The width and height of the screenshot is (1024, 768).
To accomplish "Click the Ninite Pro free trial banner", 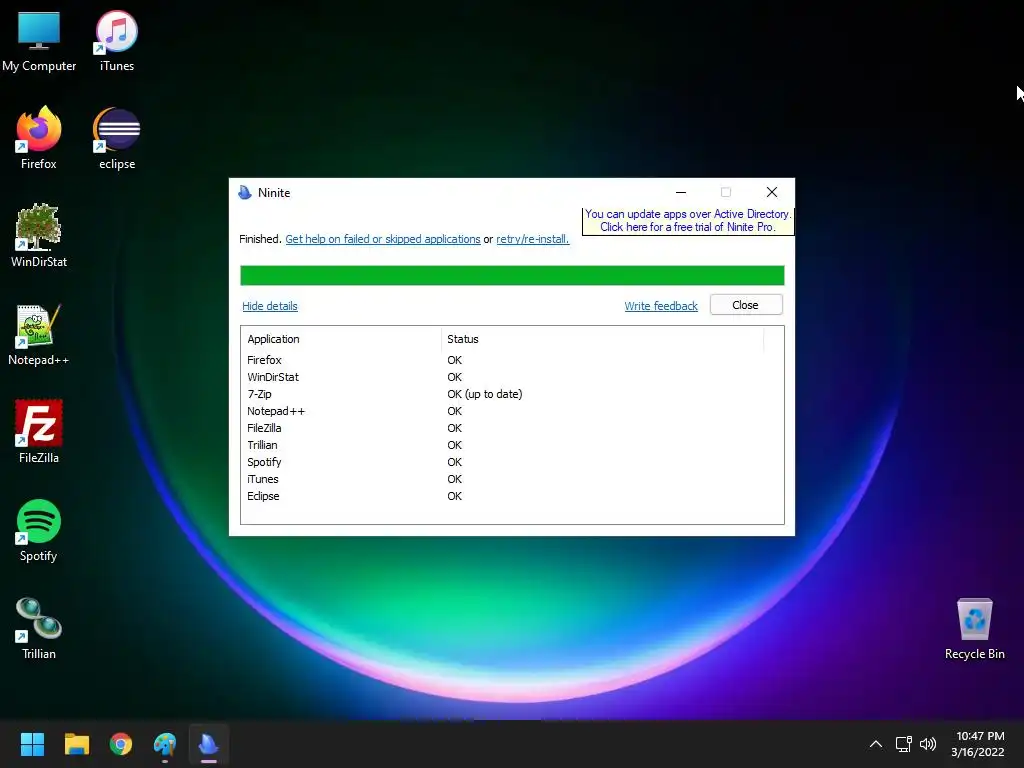I will point(688,221).
